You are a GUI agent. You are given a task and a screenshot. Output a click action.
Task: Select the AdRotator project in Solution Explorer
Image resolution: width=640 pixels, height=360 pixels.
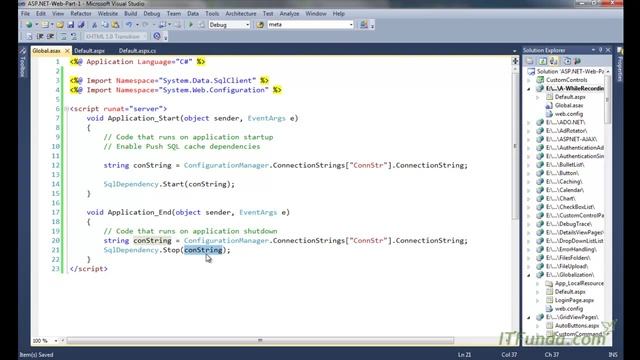coord(567,131)
